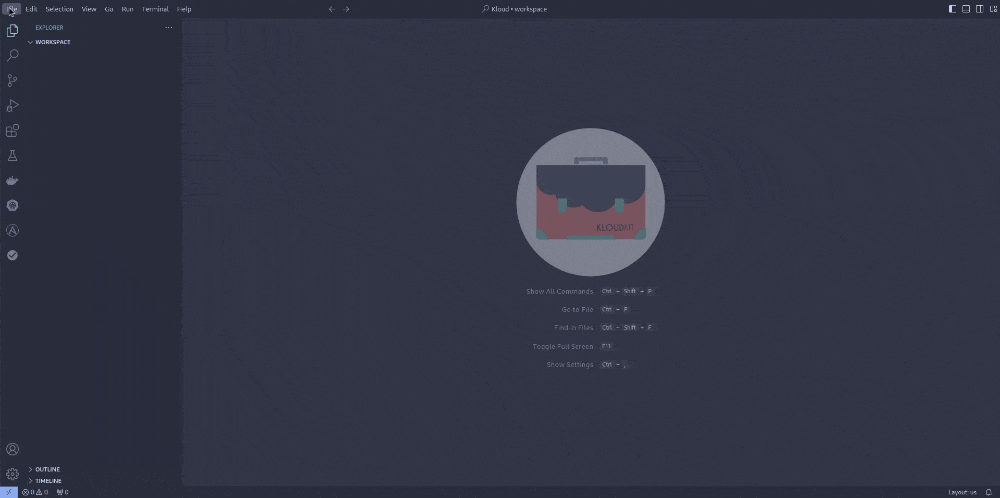Open notifications bell in status bar
This screenshot has width=1000, height=498.
point(989,492)
